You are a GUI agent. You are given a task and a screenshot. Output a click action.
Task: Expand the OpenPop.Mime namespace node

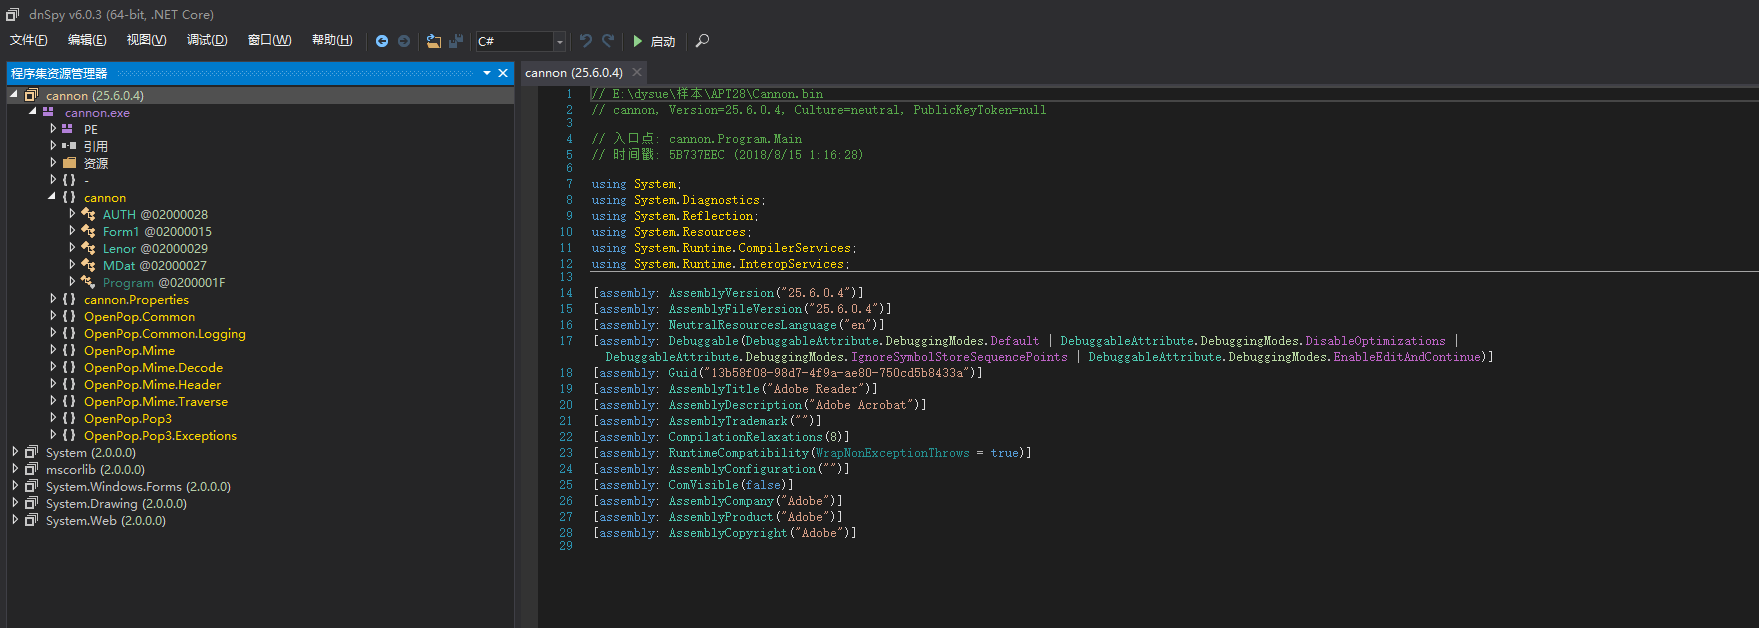(x=53, y=350)
